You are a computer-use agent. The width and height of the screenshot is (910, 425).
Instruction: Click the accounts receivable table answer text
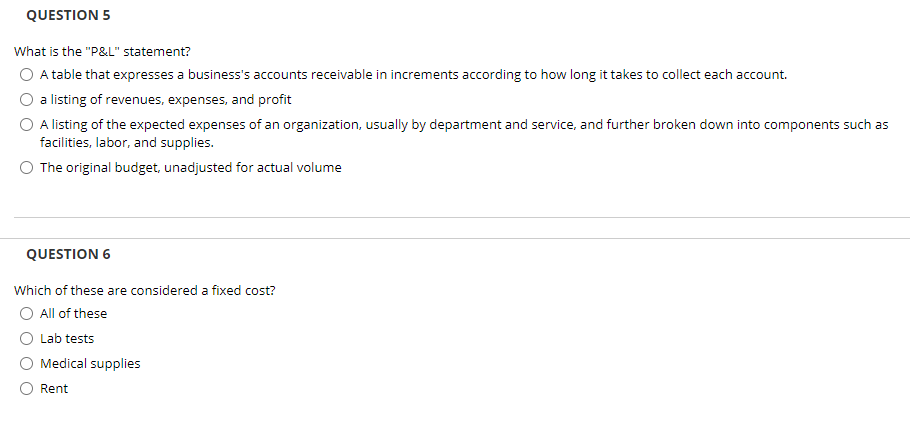click(x=413, y=75)
